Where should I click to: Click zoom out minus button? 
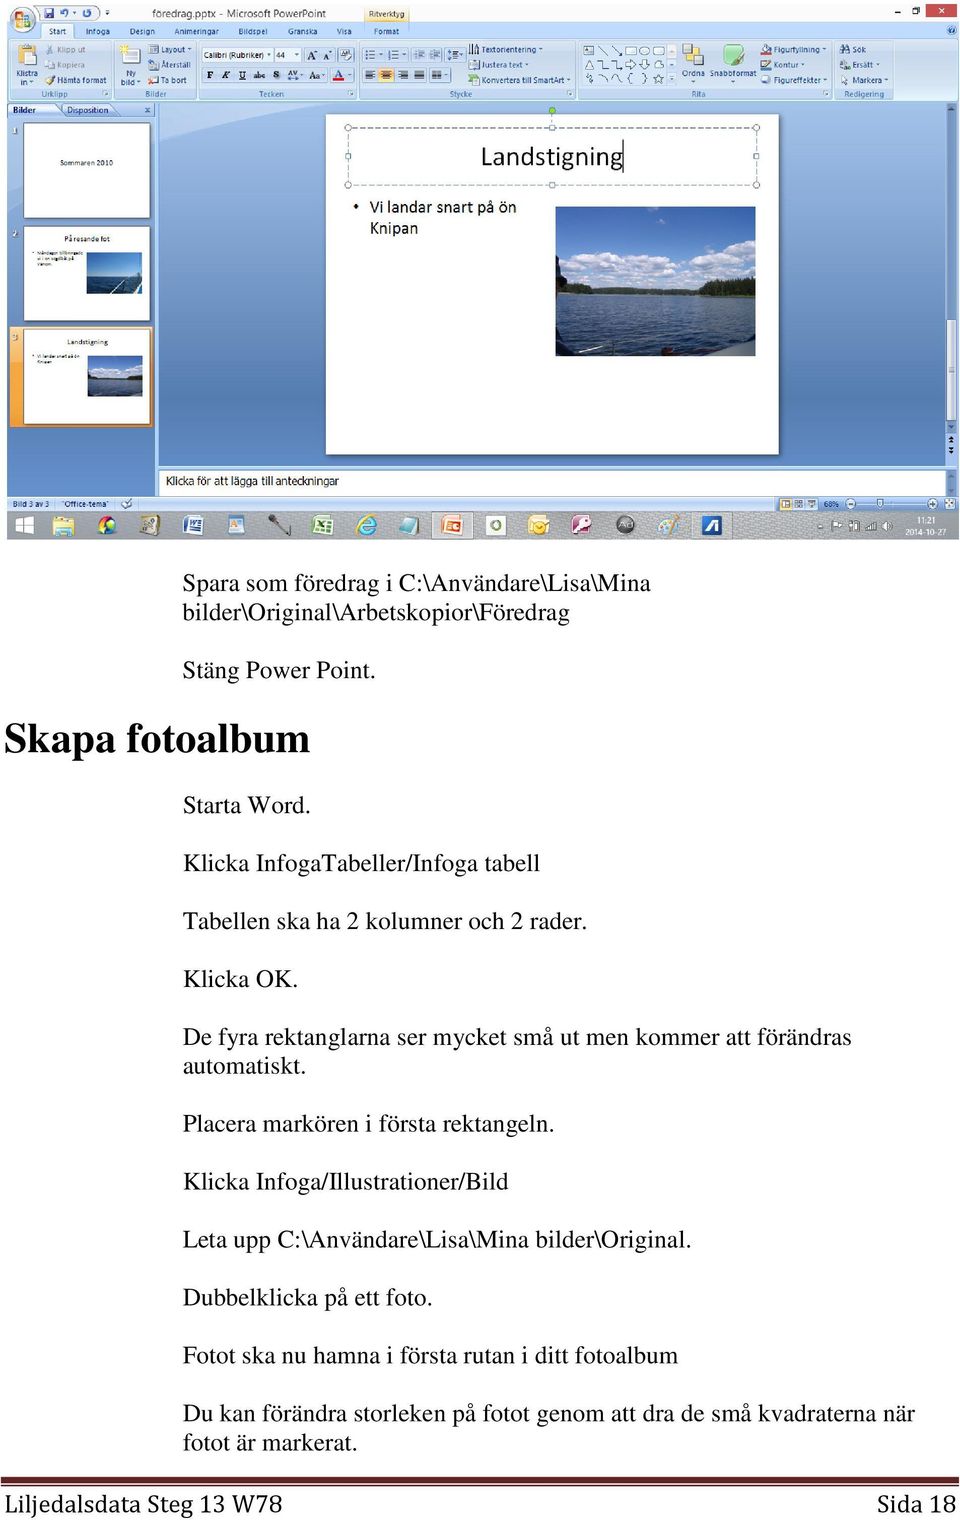850,504
